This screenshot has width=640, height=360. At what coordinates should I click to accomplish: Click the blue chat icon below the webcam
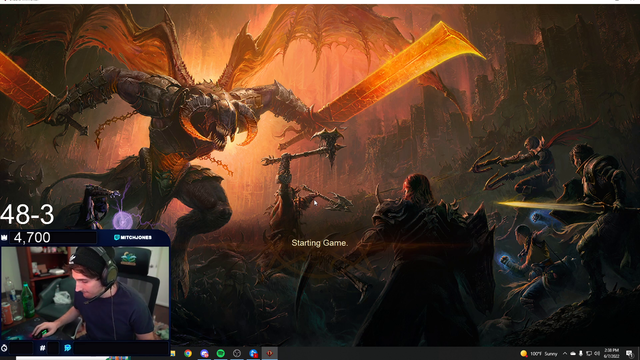(x=68, y=348)
